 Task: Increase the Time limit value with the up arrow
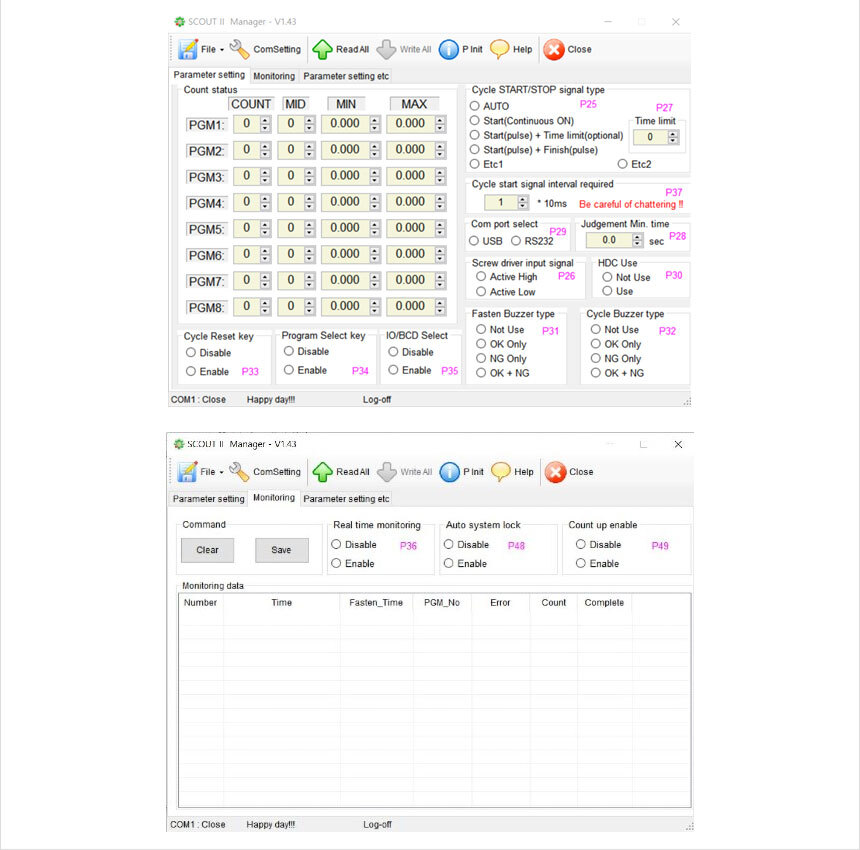[673, 134]
